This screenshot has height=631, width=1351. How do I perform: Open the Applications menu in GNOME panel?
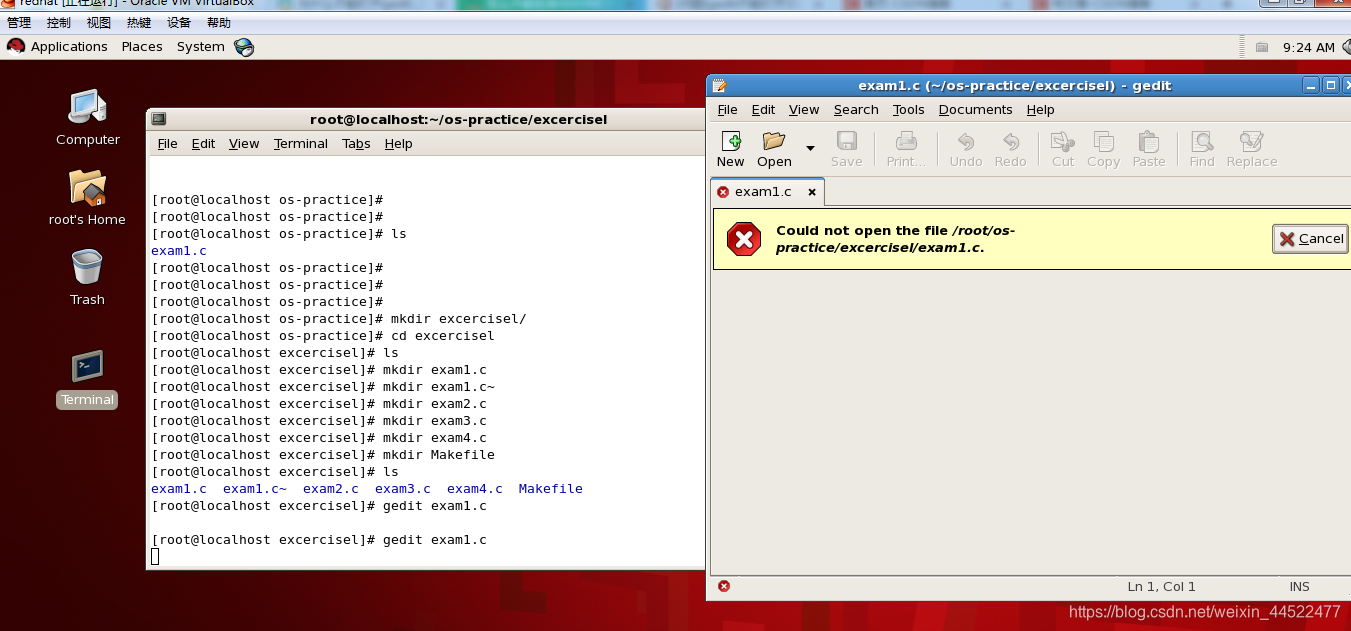coord(58,47)
